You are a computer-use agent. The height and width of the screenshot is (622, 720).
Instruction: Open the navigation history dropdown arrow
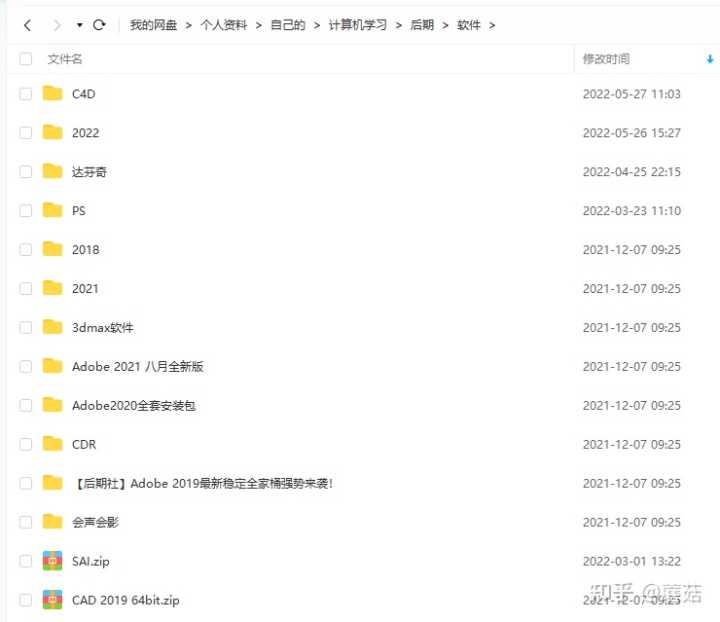pyautogui.click(x=79, y=25)
